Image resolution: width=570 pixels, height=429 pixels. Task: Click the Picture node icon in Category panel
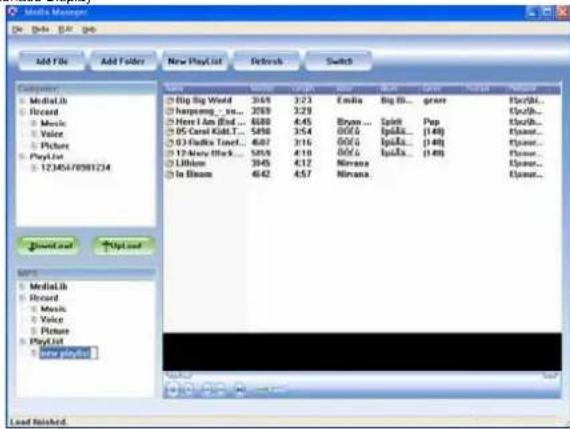pyautogui.click(x=34, y=146)
